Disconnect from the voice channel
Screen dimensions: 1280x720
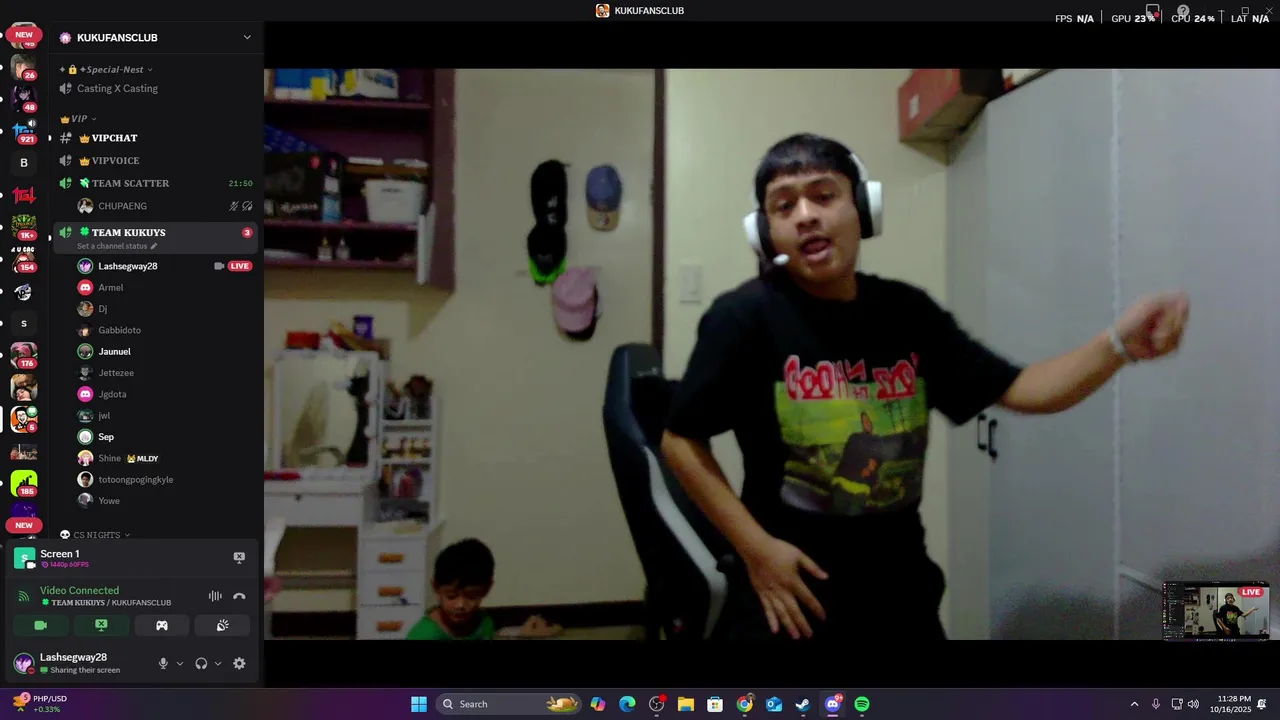pos(239,596)
